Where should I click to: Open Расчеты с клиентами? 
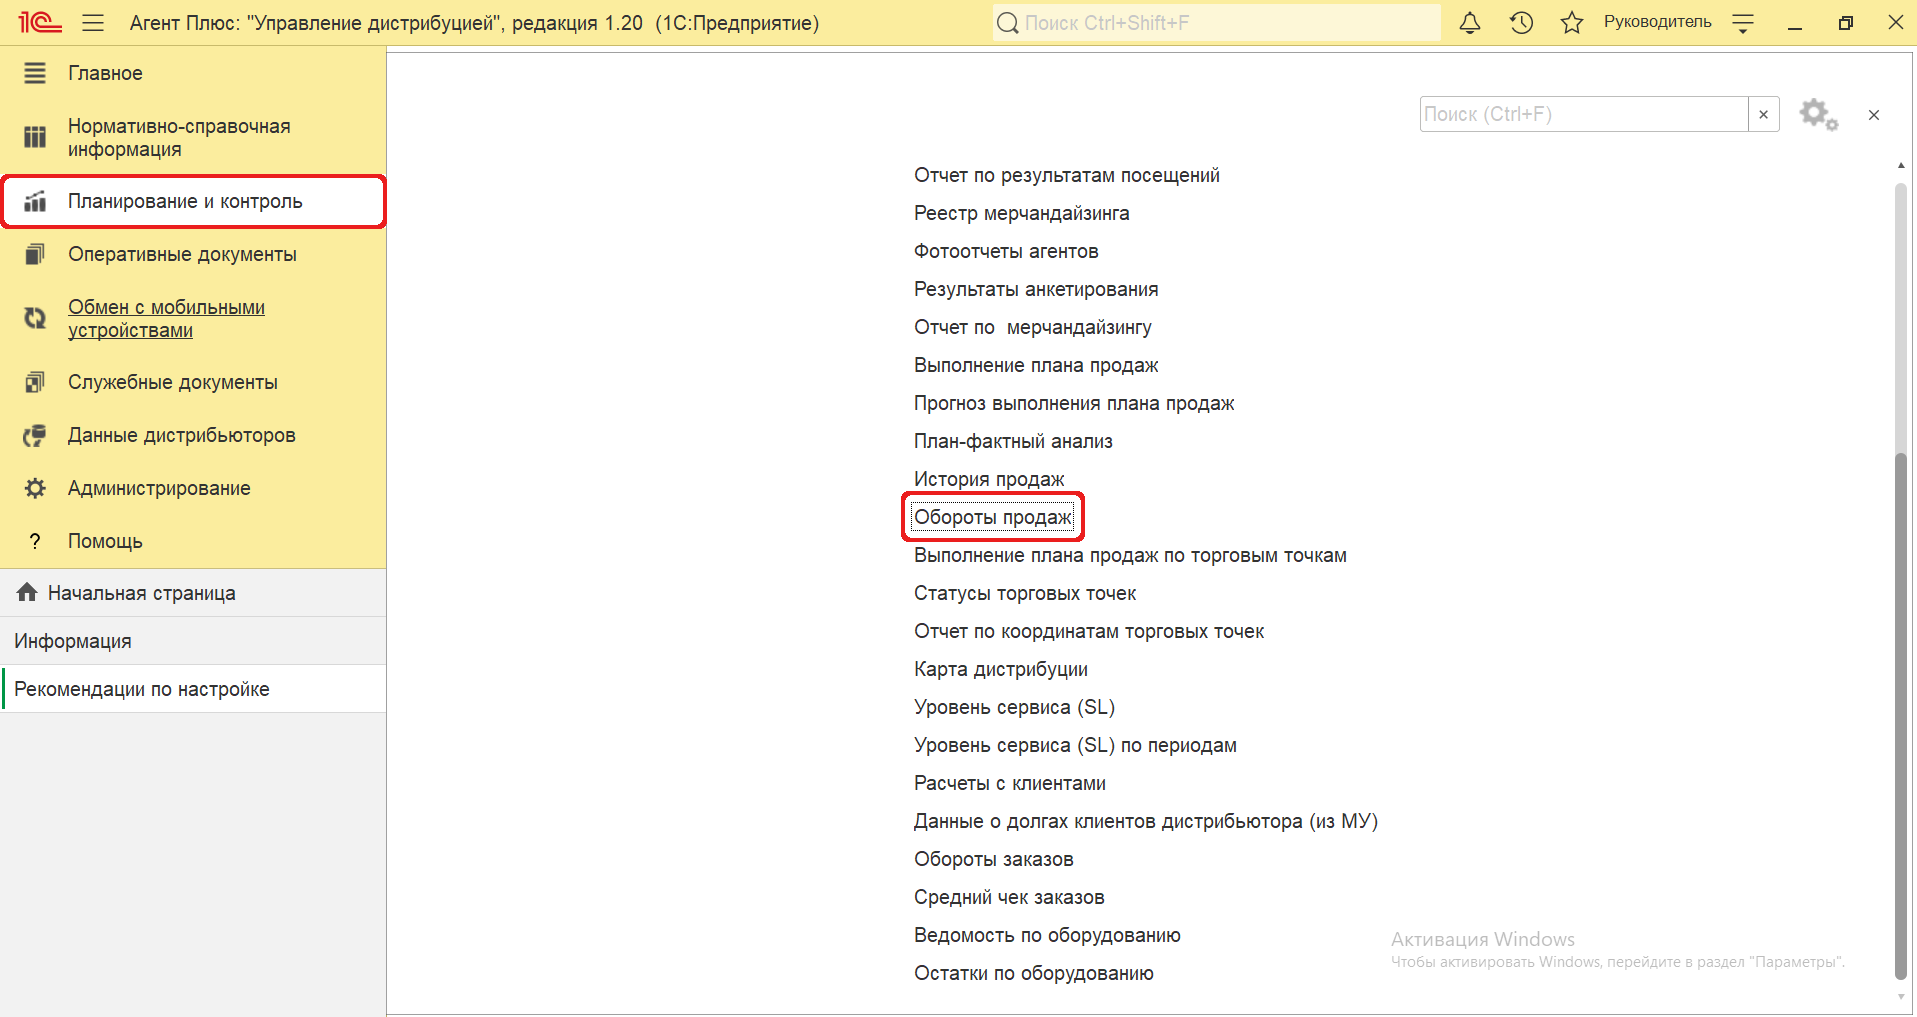point(1010,783)
